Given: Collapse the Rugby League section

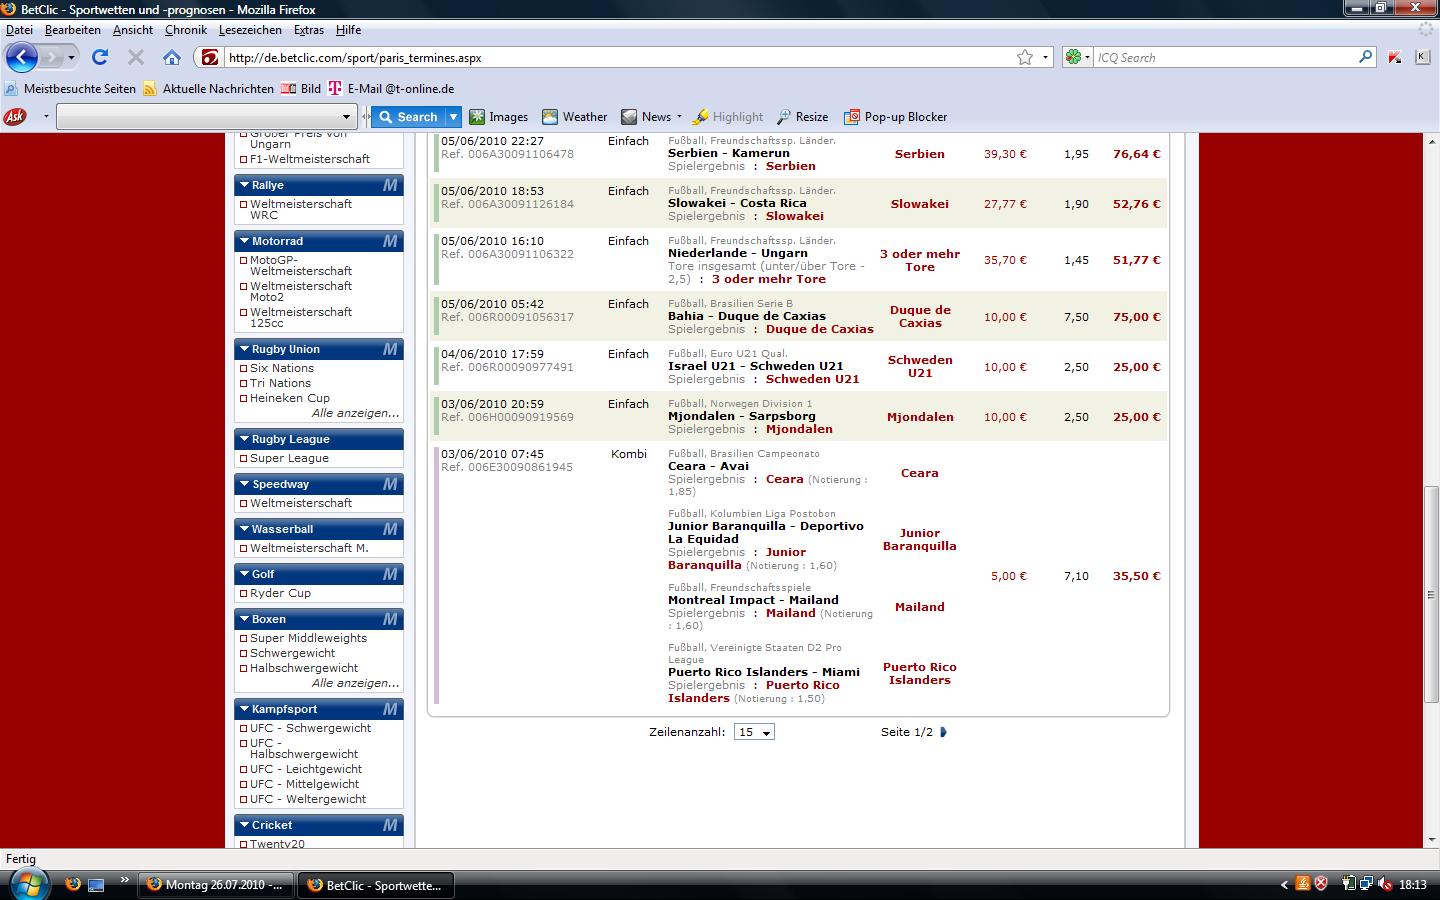Looking at the screenshot, I should (244, 439).
